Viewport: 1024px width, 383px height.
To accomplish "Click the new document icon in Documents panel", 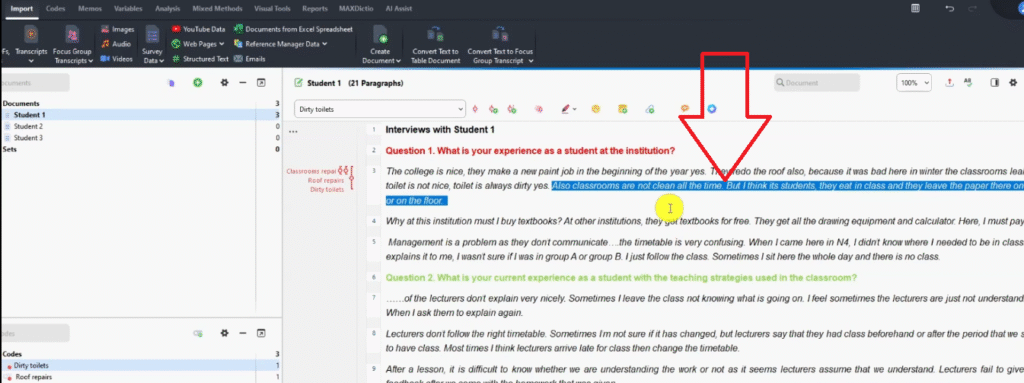I will [x=171, y=83].
